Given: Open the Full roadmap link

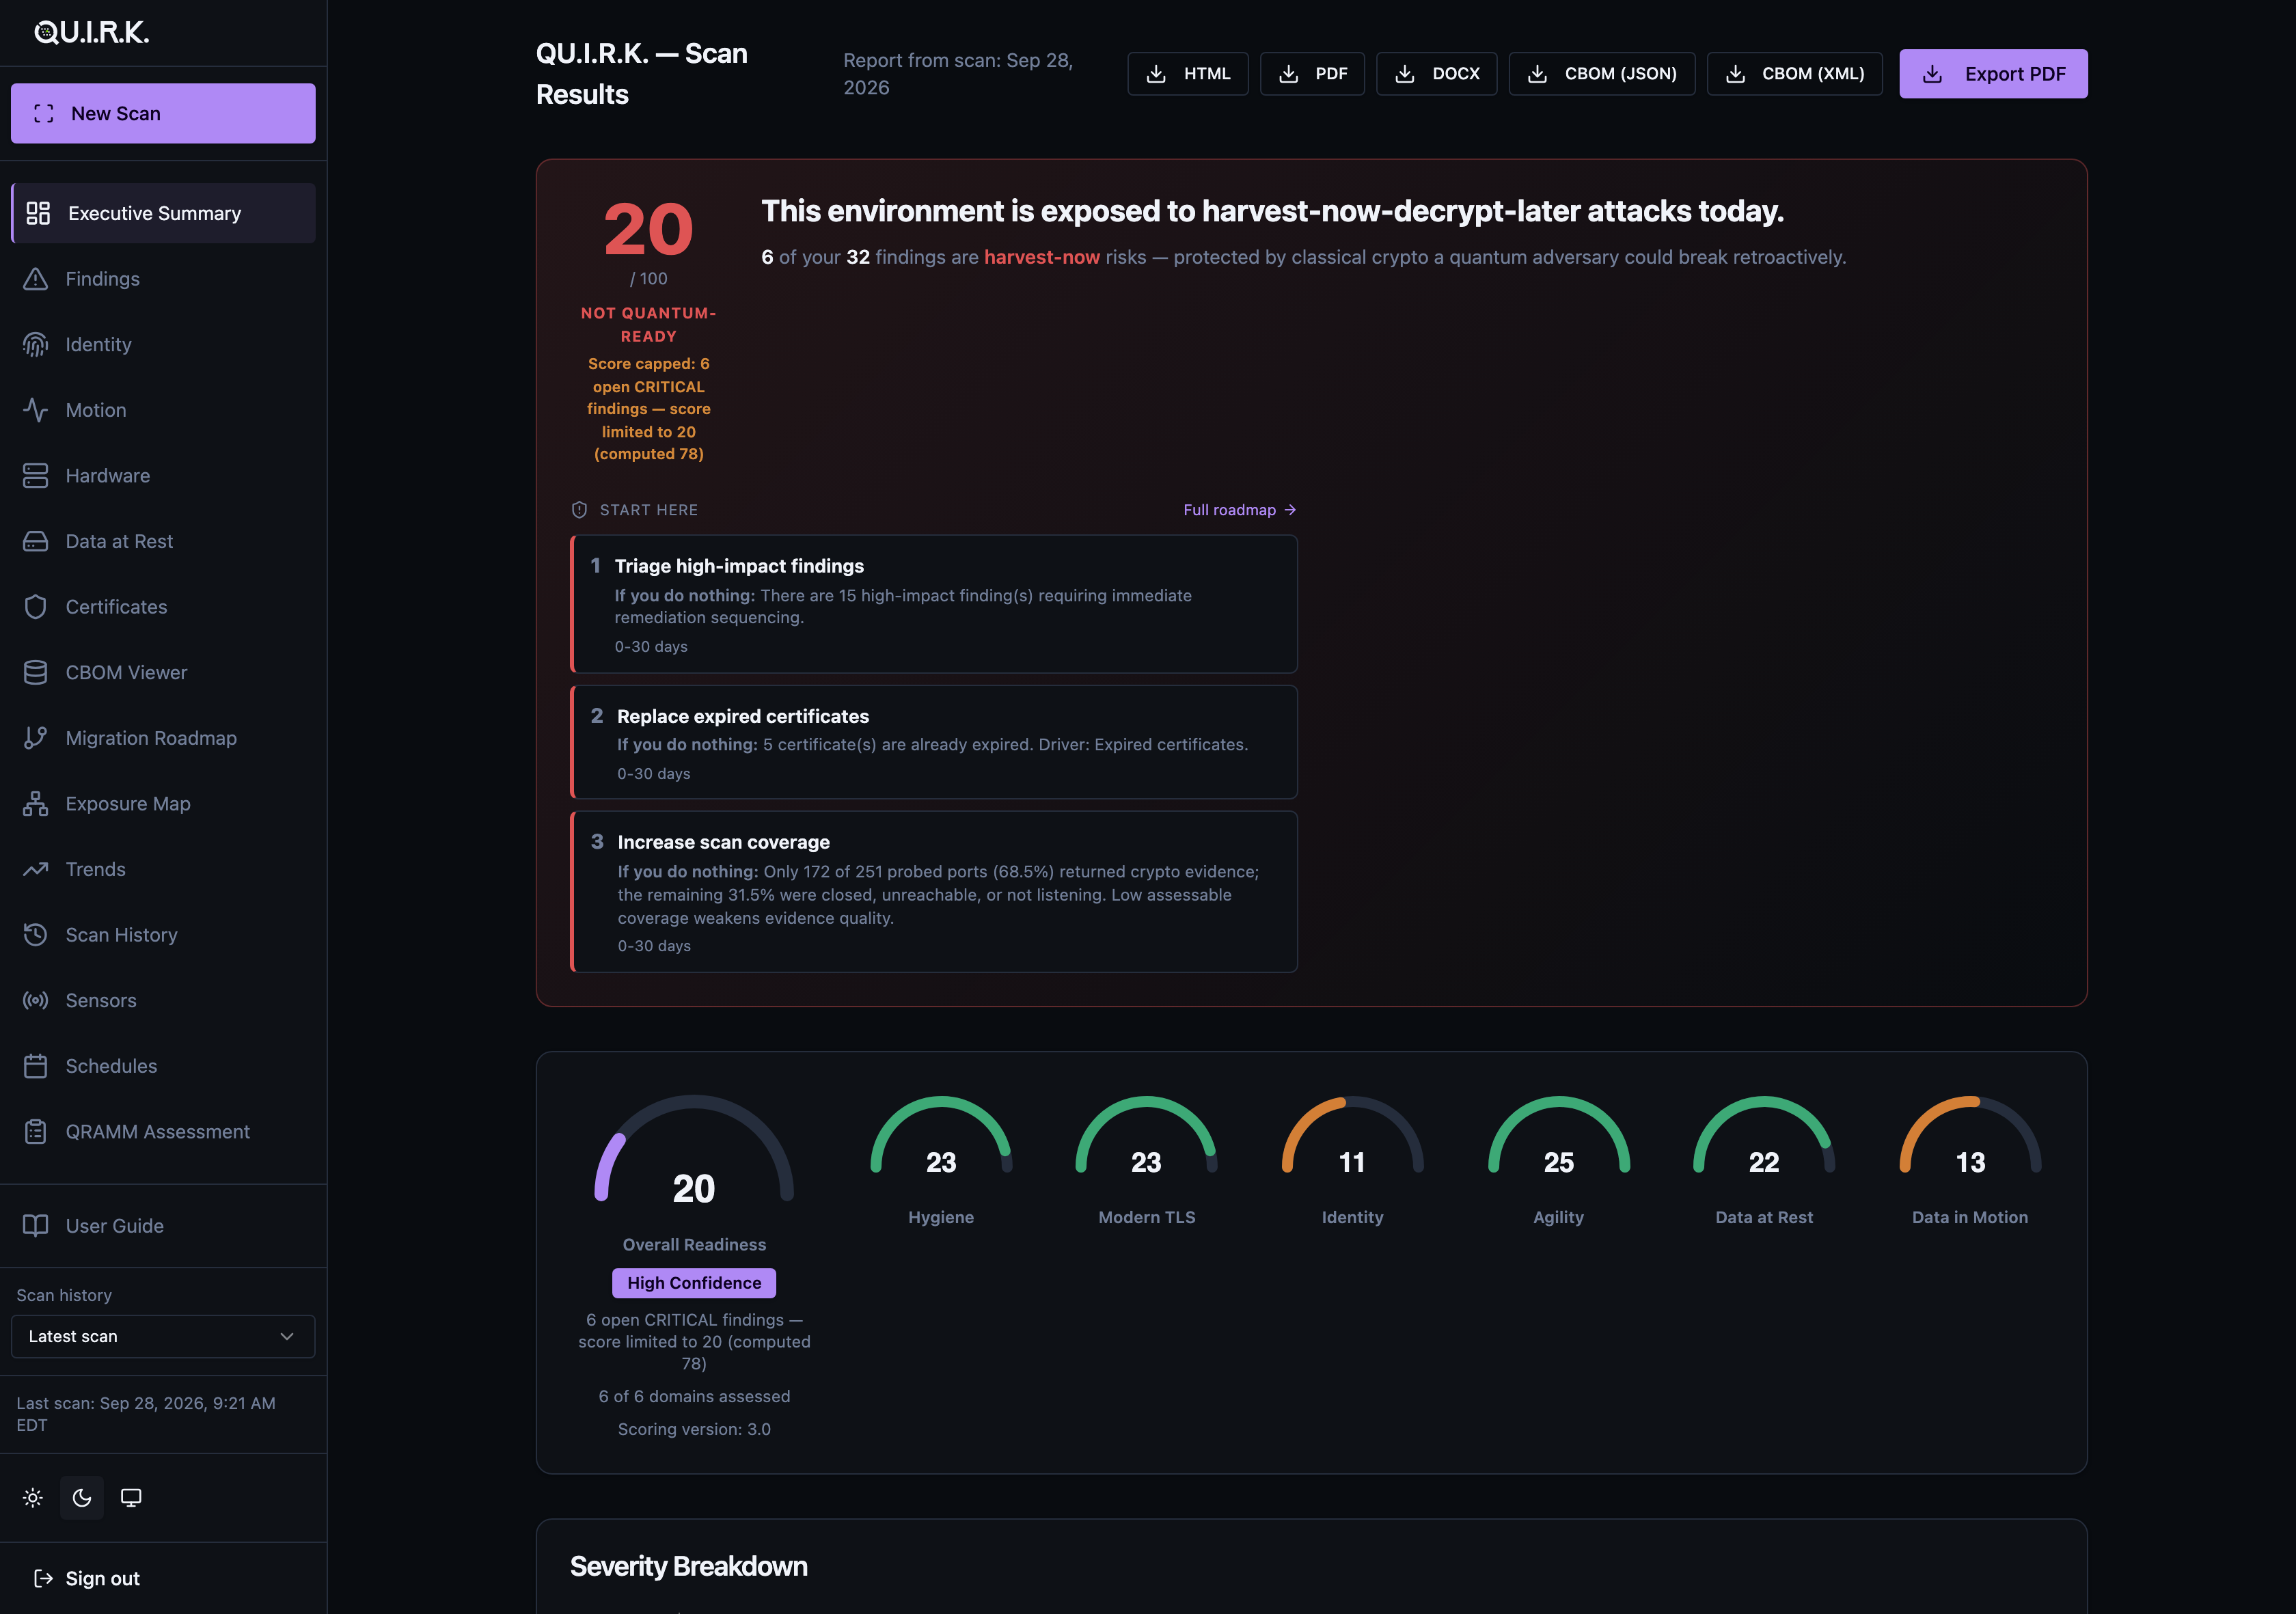Looking at the screenshot, I should [x=1240, y=510].
